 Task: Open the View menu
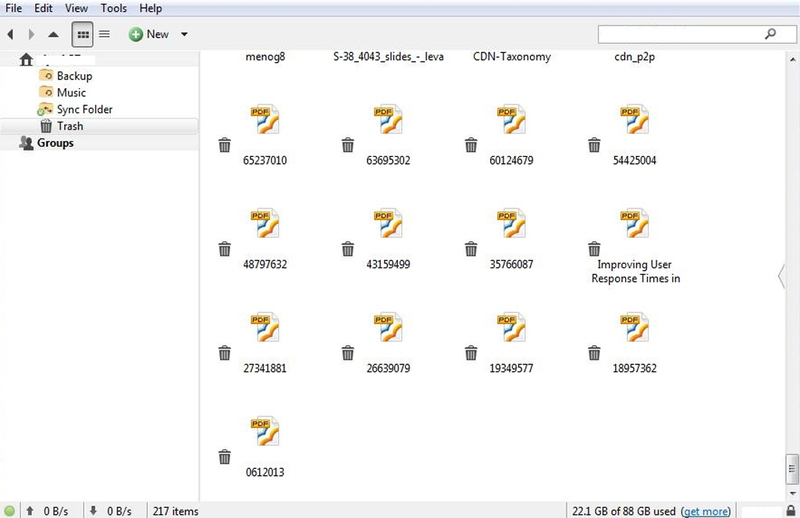pos(77,8)
